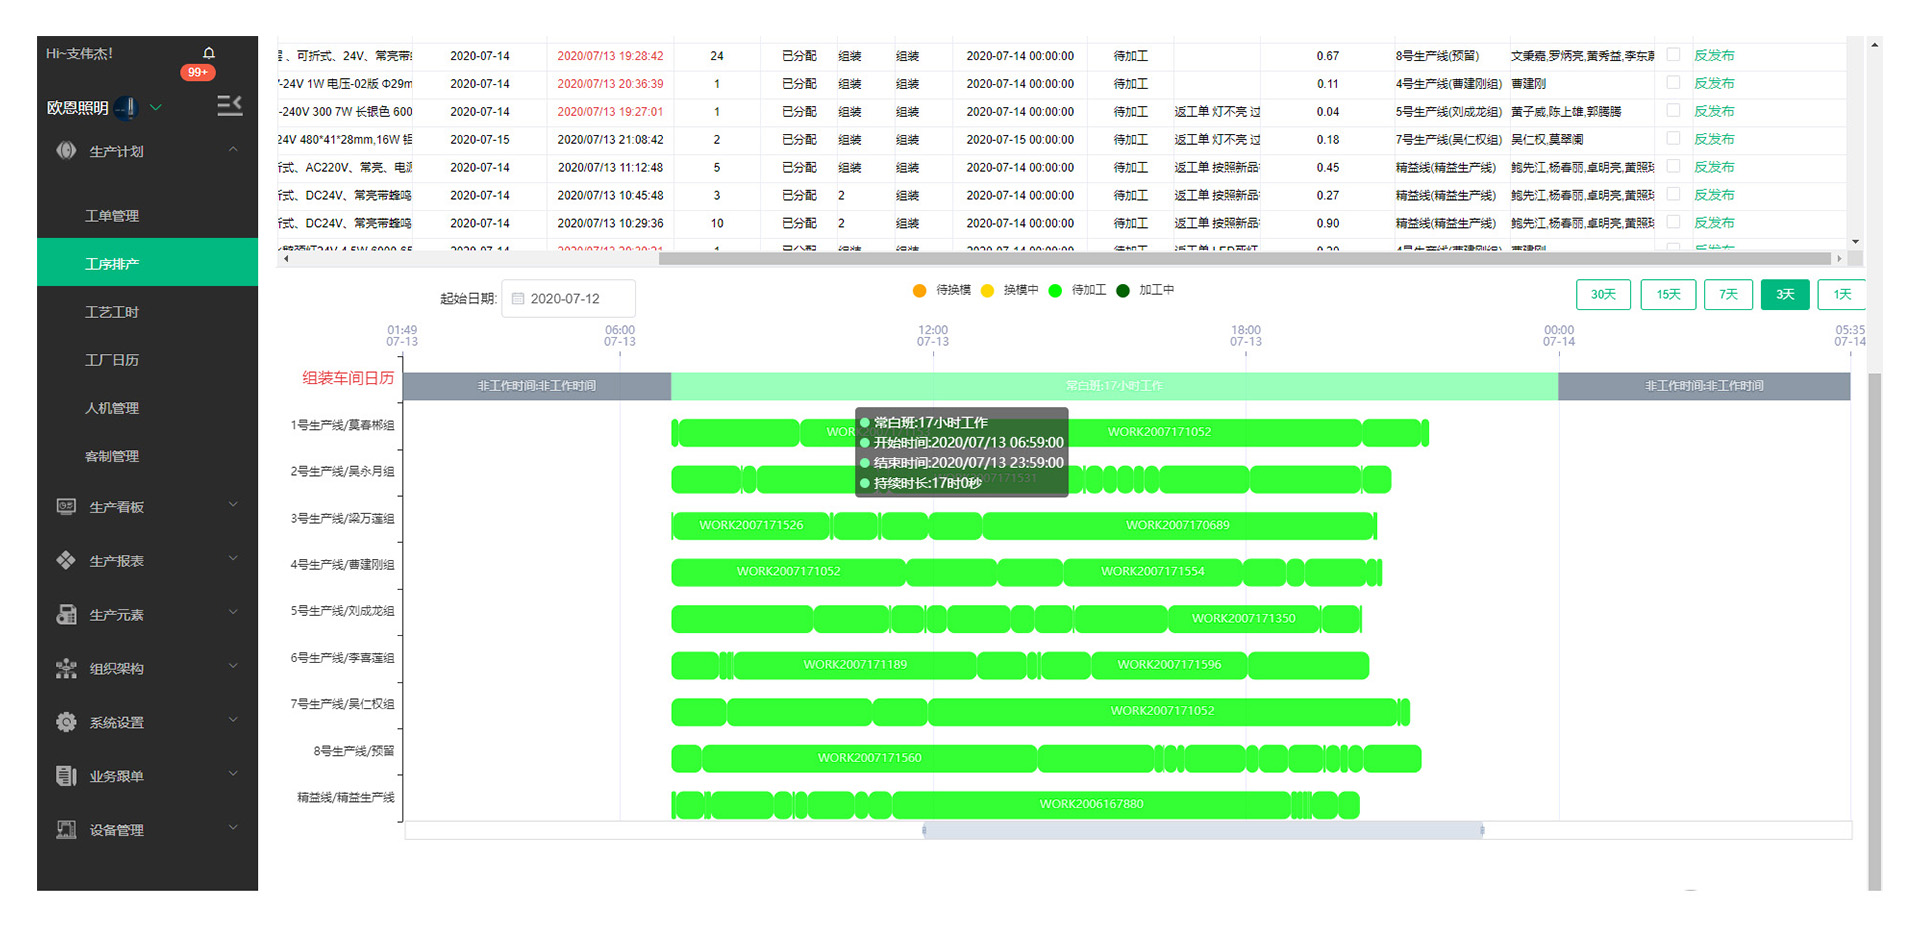This screenshot has height=936, width=1920.
Task: Click 反发布 link in 8号生产线(预留) row
Action: tap(1714, 56)
